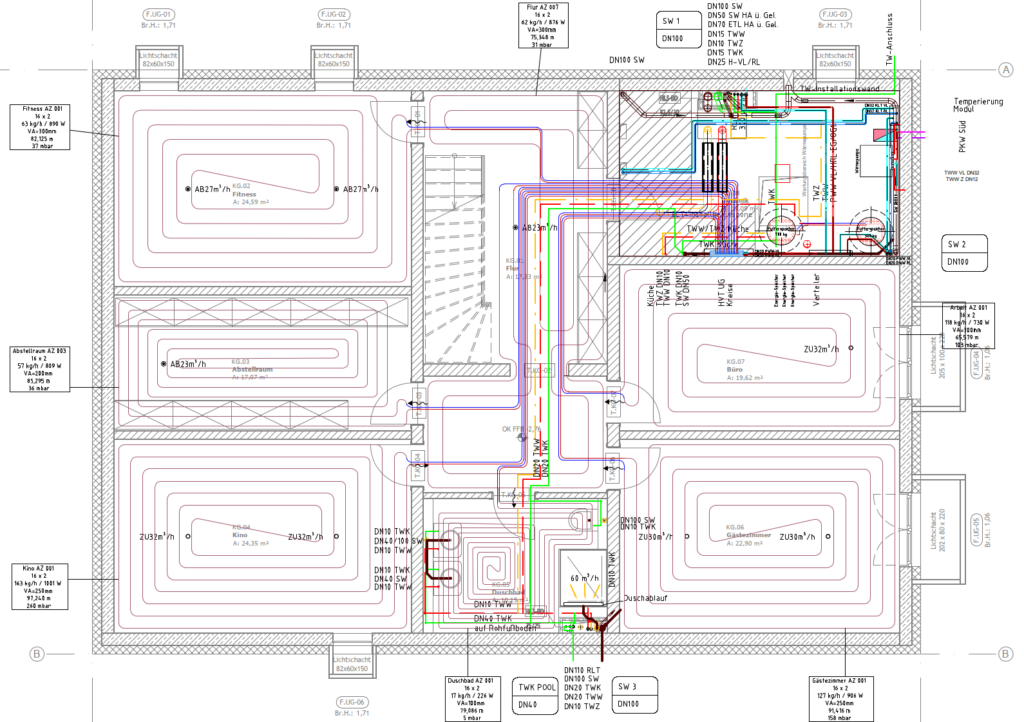Click grid axis marker A
This screenshot has height=722, width=1024.
1006,70
